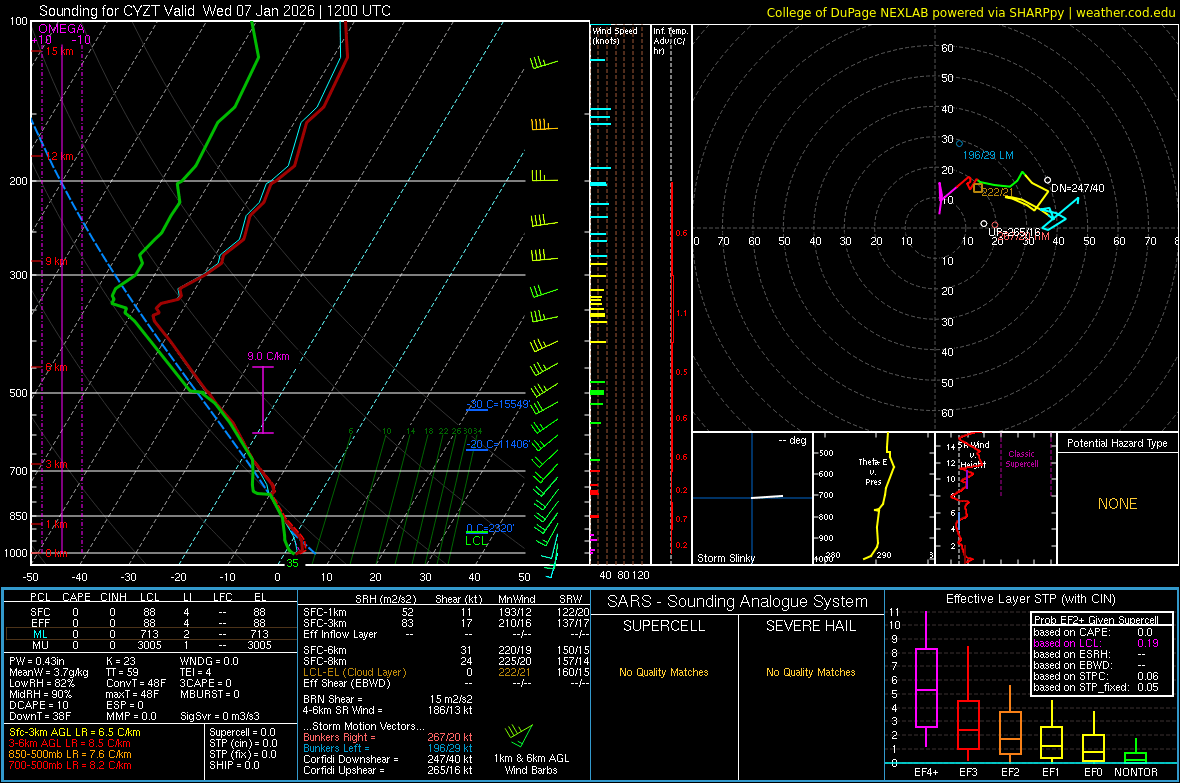
Task: Click the 'based on LCL:' probability row
Action: [1096, 643]
